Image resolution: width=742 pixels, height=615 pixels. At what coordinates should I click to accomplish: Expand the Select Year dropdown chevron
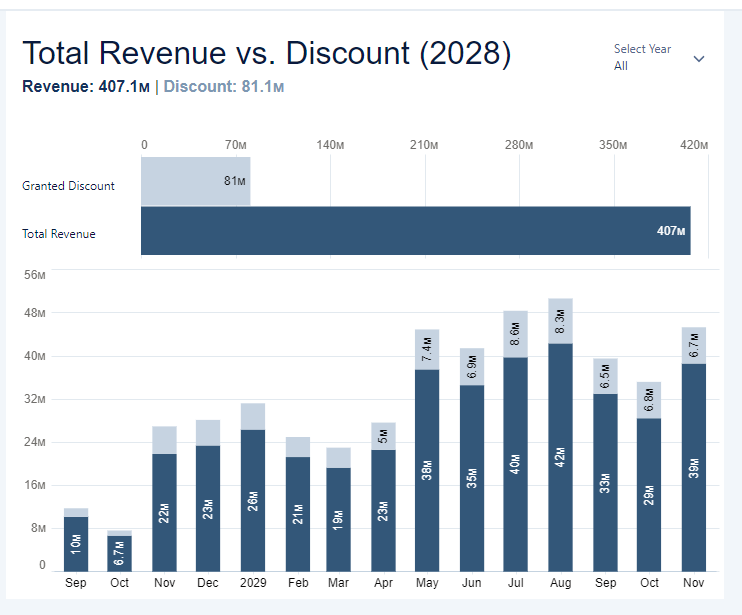pyautogui.click(x=699, y=58)
